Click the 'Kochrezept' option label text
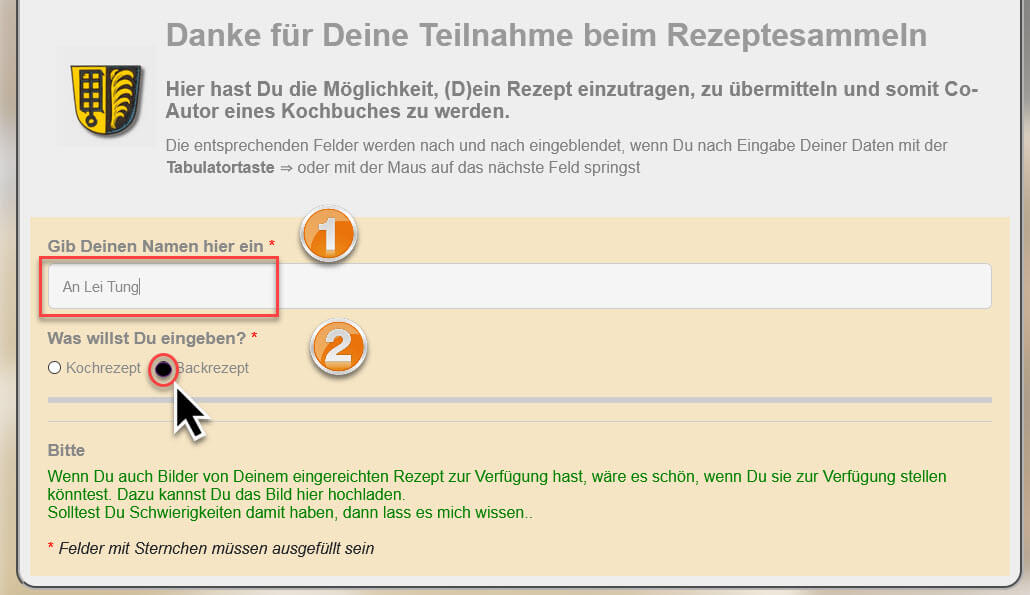 click(x=103, y=368)
